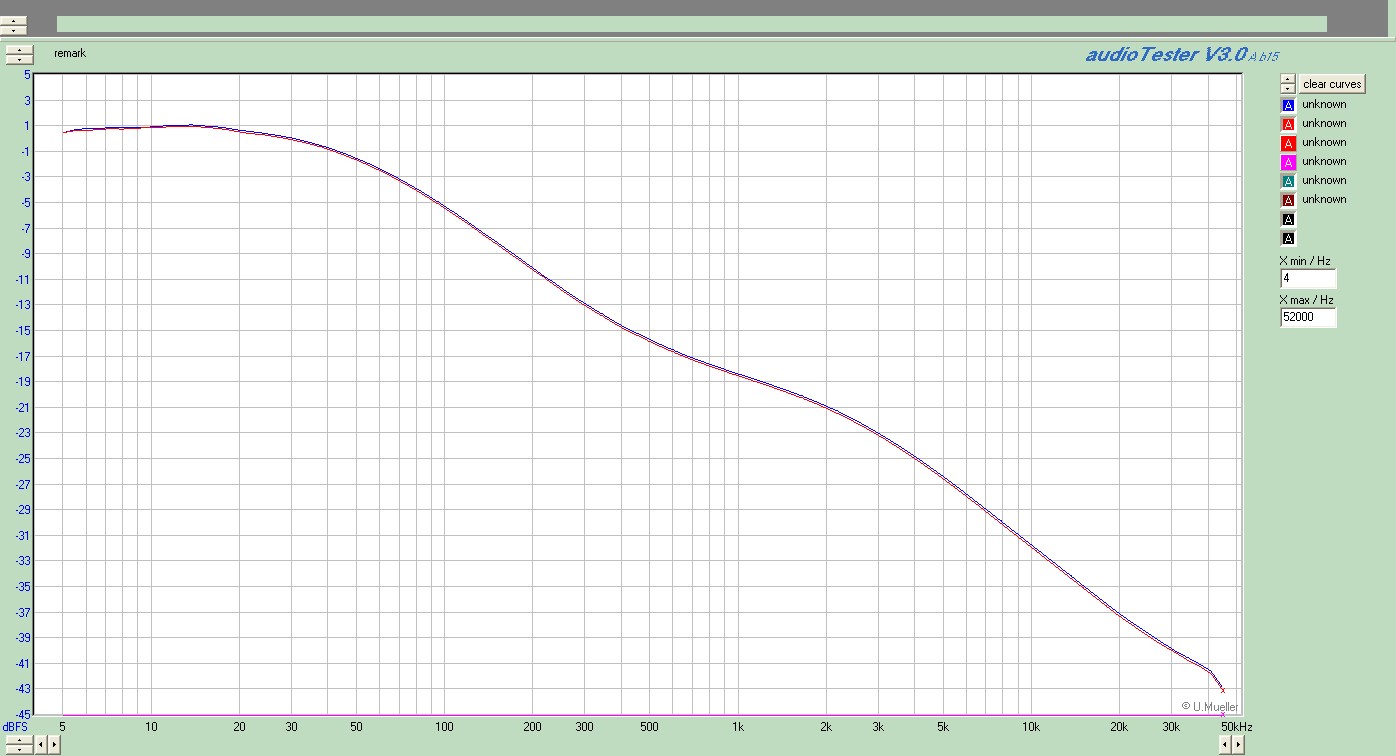Image resolution: width=1396 pixels, height=756 pixels.
Task: Click down arrow beside clear curves
Action: (1288, 89)
